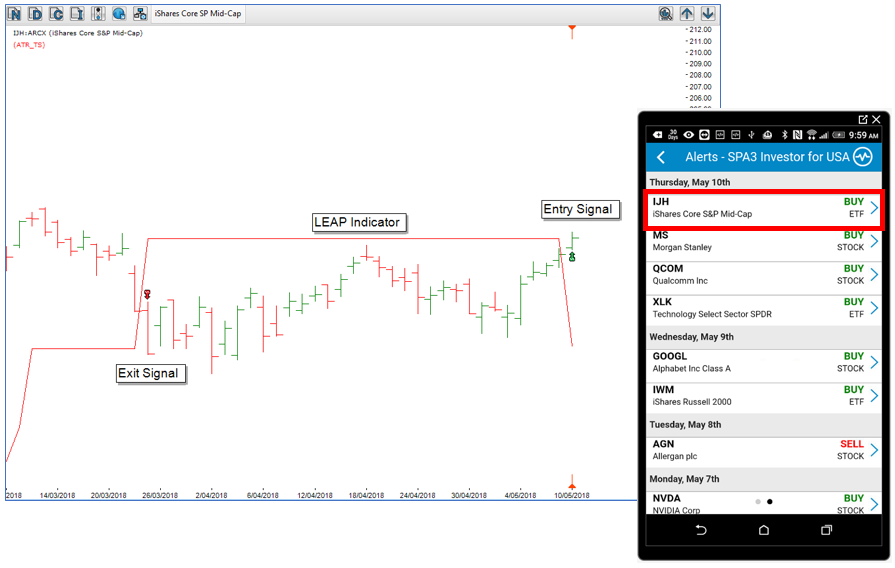This screenshot has height=568, width=895.
Task: Open the GOOGL Alphabet row chevron
Action: point(874,362)
